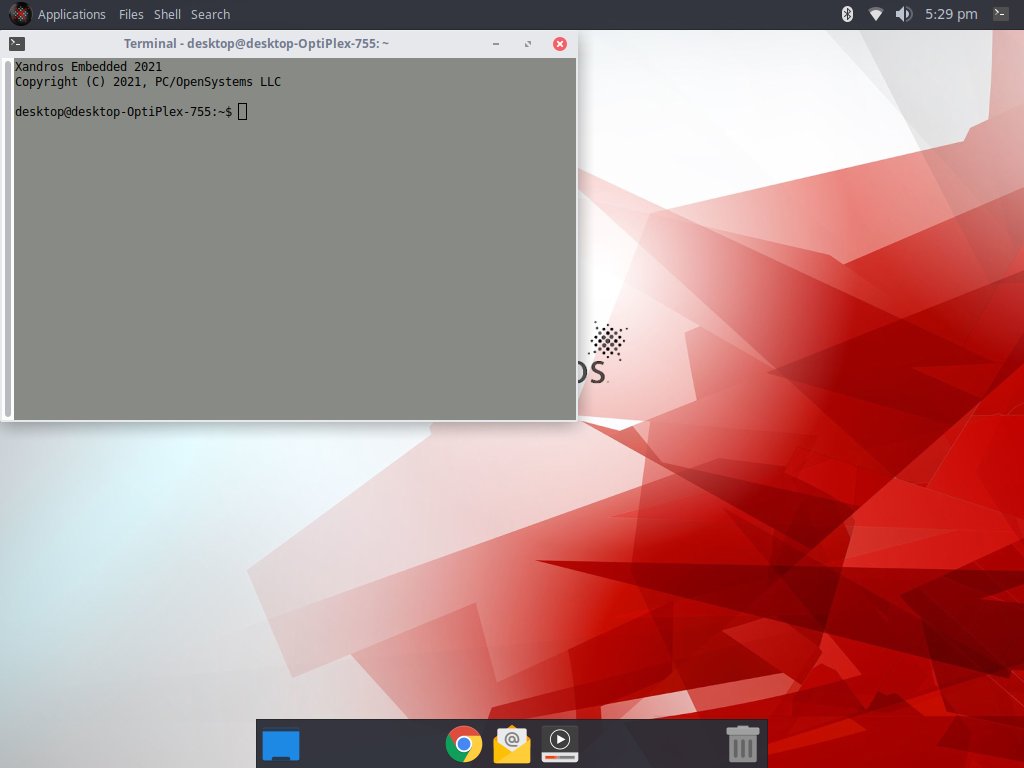1024x768 pixels.
Task: Open the email client in dock
Action: tap(512, 744)
